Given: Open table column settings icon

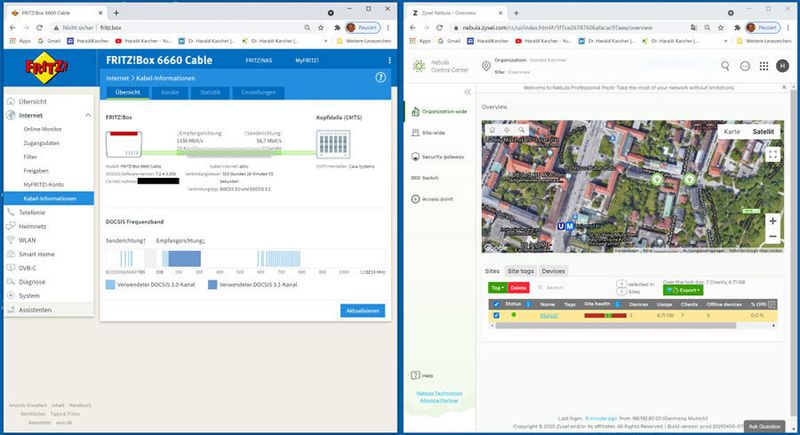Looking at the screenshot, I should [x=772, y=304].
